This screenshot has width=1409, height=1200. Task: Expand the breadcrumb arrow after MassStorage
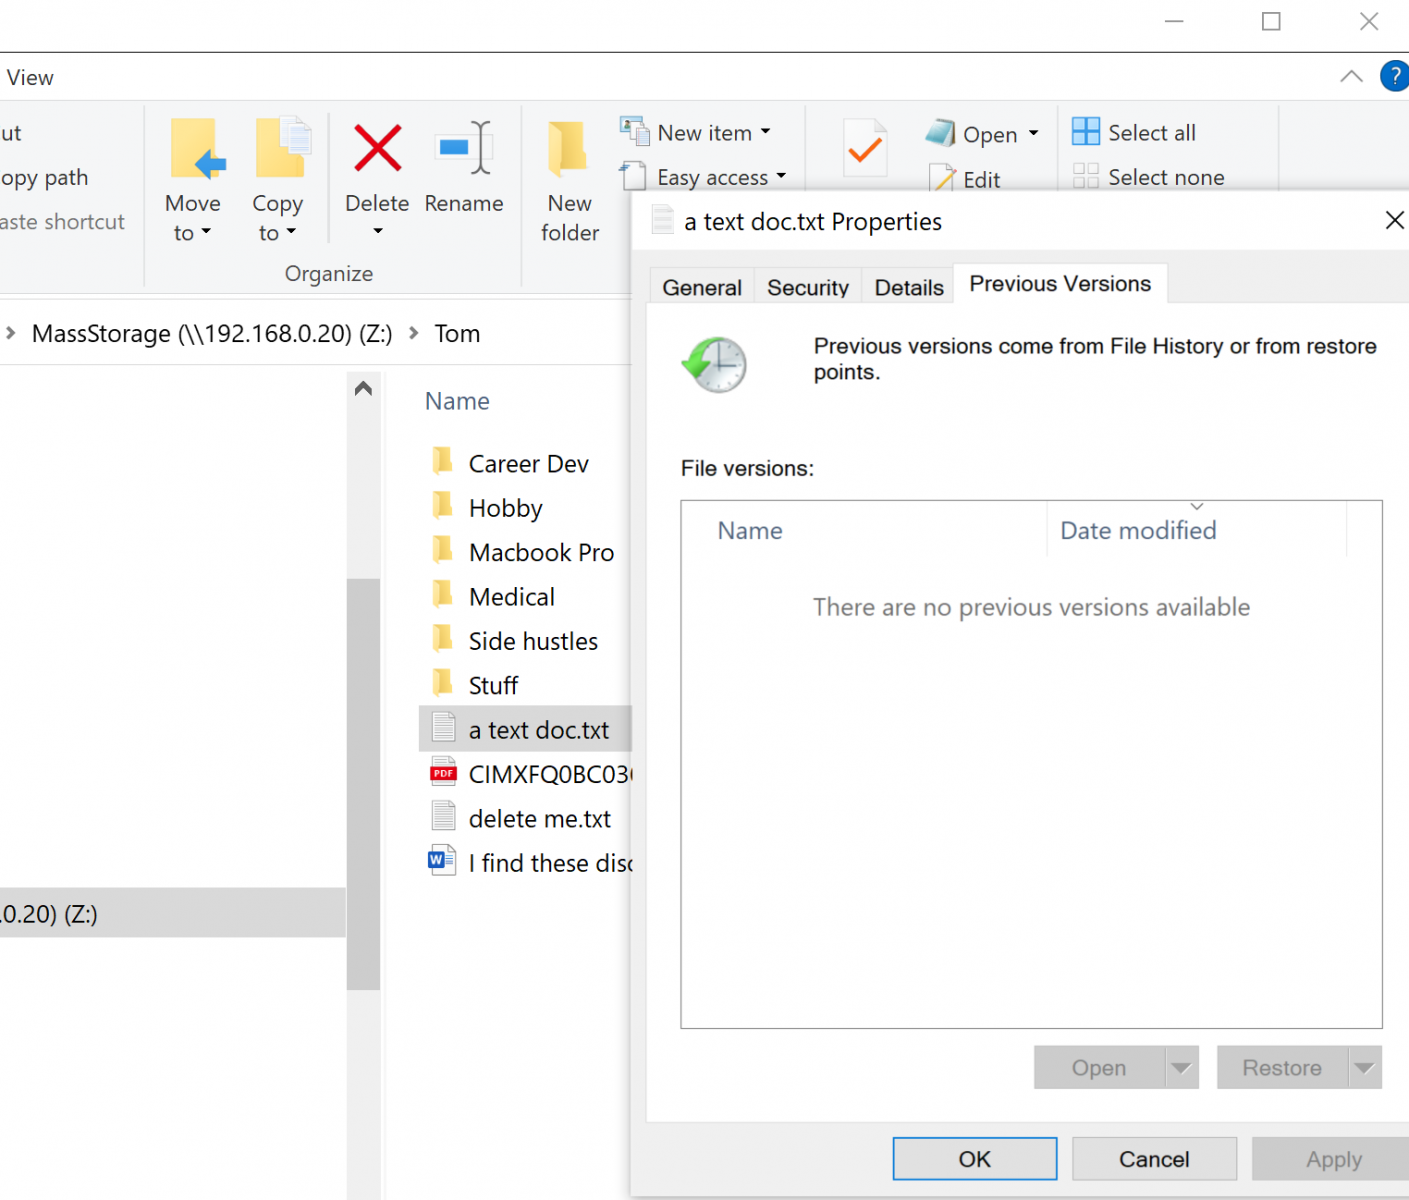(414, 333)
